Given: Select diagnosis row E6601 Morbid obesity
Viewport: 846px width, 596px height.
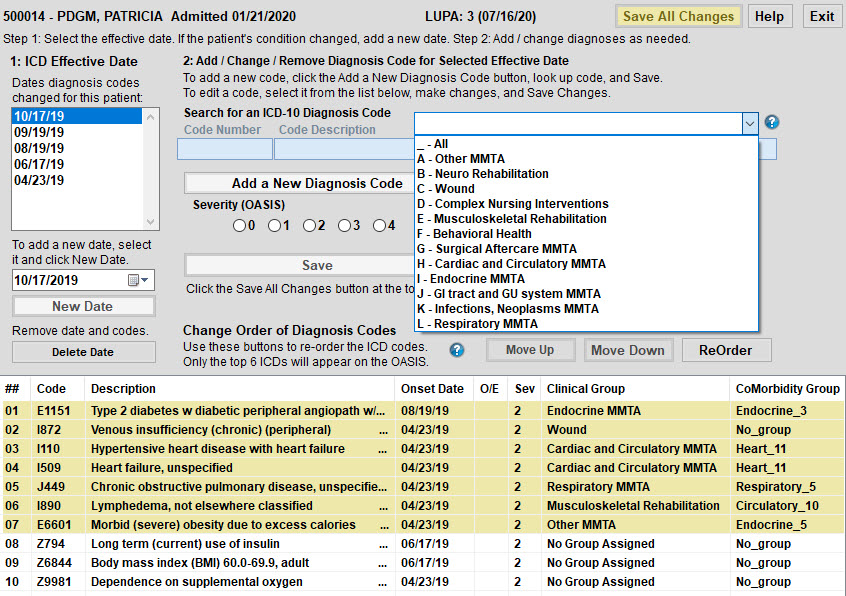Looking at the screenshot, I should [423, 525].
